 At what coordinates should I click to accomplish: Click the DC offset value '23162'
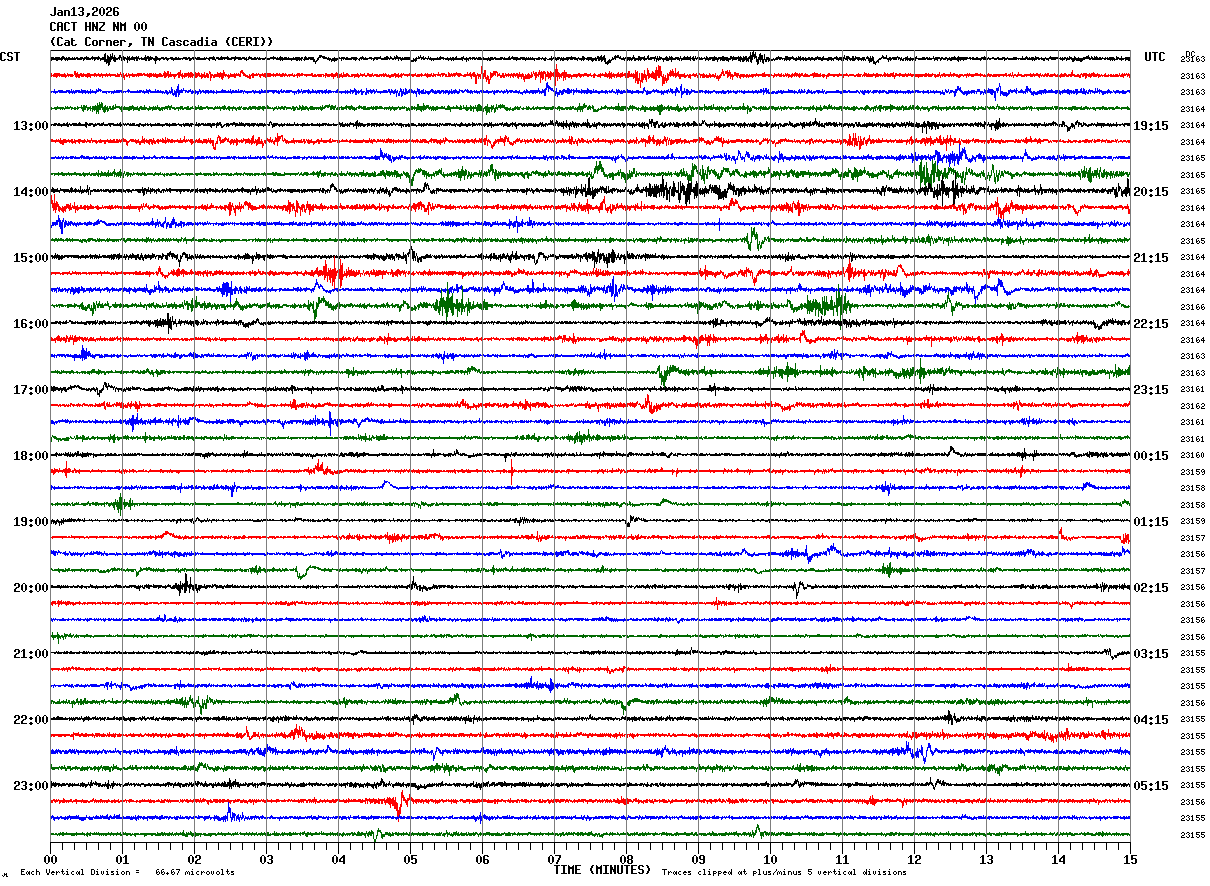click(1192, 406)
